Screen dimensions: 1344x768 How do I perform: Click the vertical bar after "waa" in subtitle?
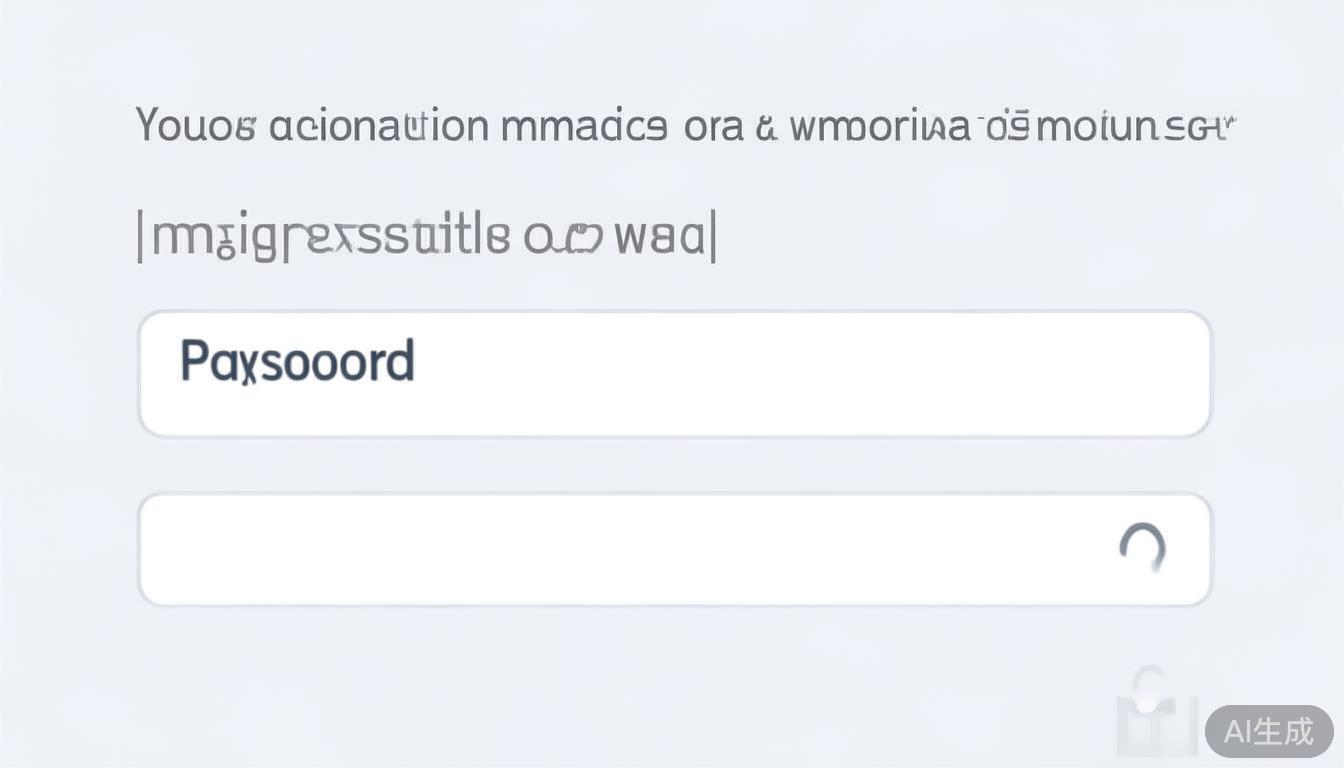pyautogui.click(x=713, y=238)
